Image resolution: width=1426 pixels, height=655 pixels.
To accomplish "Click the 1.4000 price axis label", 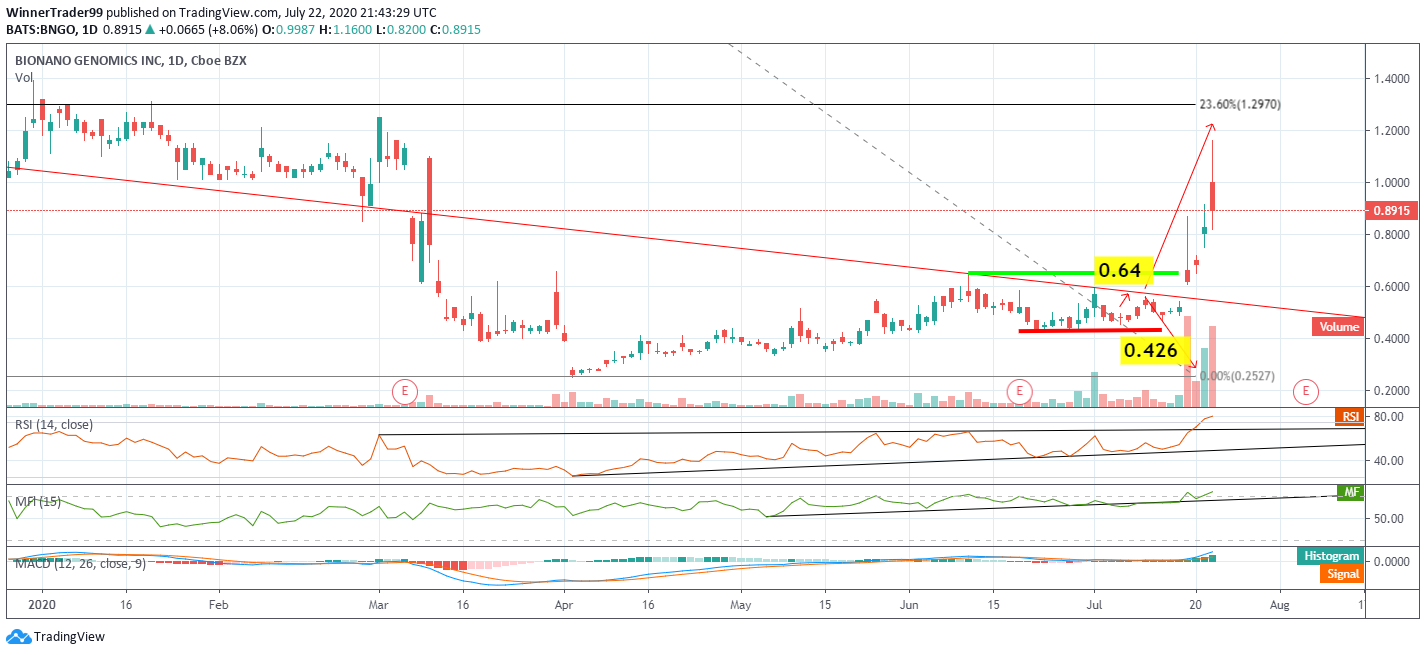I will [x=1394, y=78].
